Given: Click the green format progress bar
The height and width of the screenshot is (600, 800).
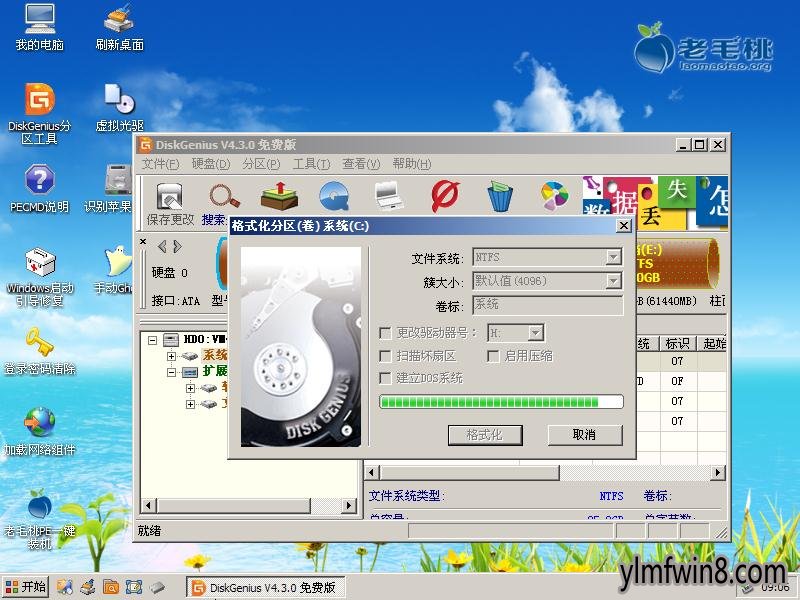Looking at the screenshot, I should tap(502, 402).
